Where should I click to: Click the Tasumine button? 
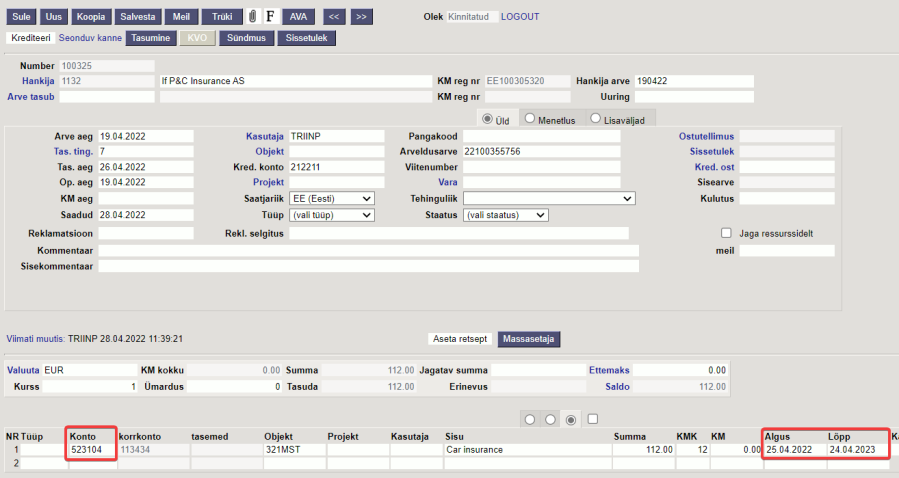(151, 38)
